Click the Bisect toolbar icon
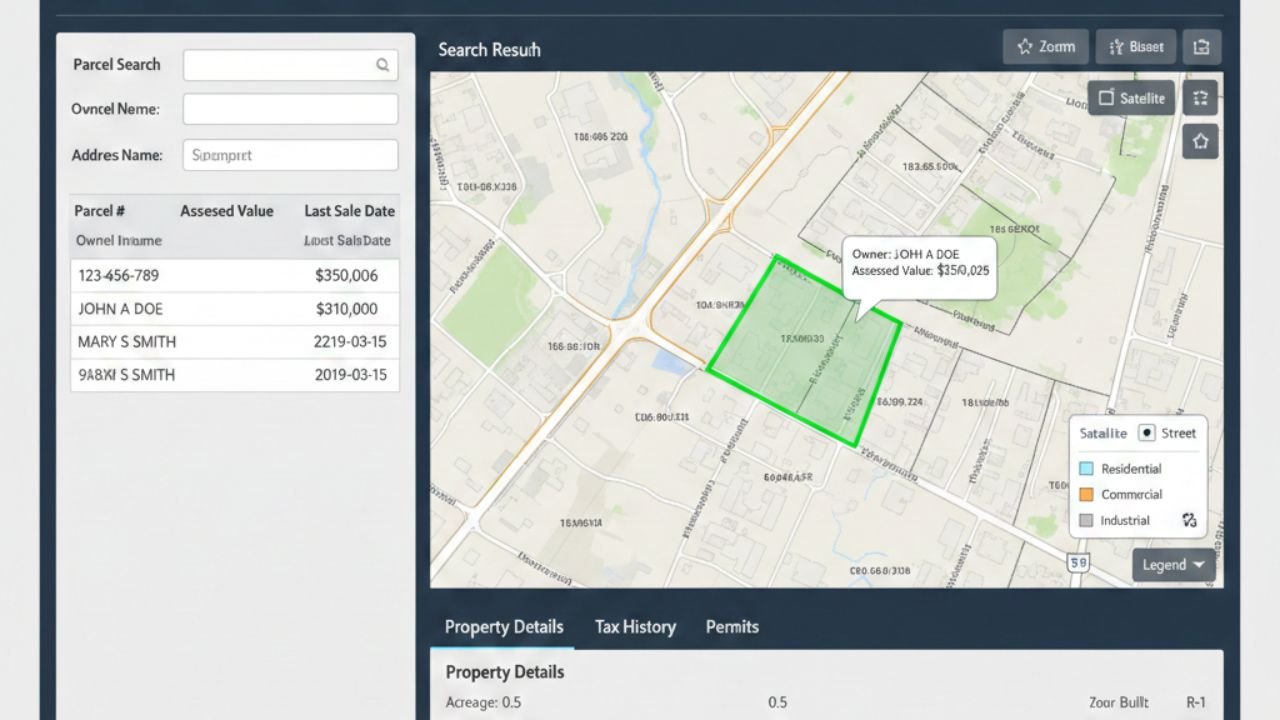1280x720 pixels. click(x=1120, y=46)
